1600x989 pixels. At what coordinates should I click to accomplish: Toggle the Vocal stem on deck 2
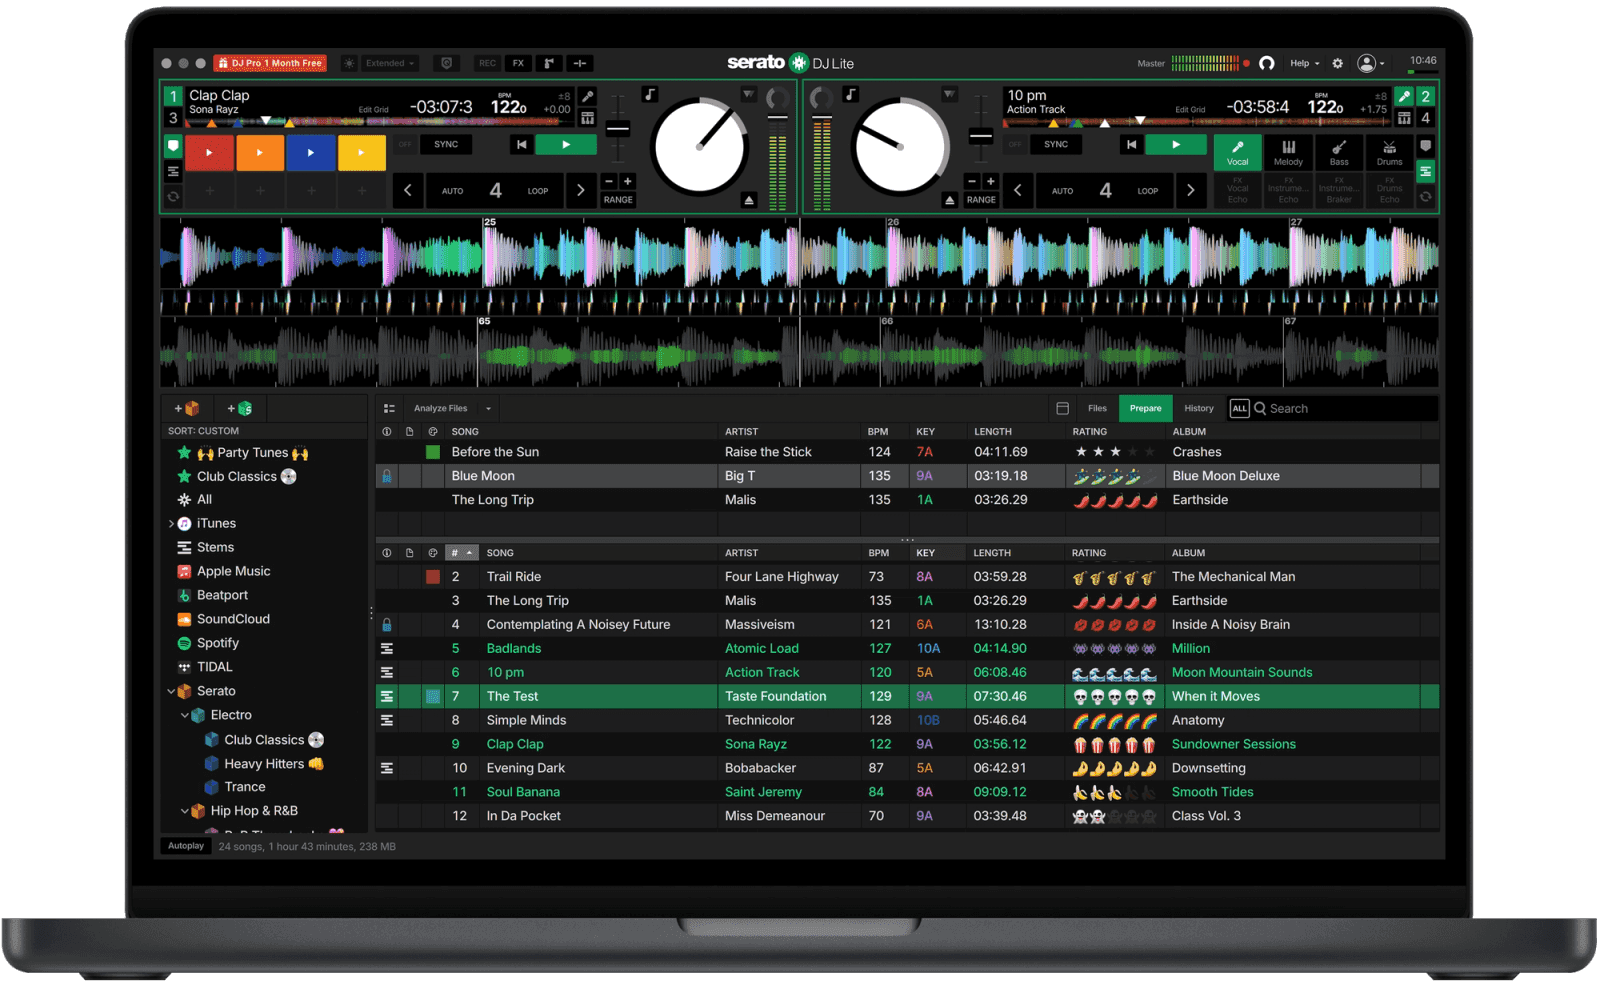[x=1238, y=152]
